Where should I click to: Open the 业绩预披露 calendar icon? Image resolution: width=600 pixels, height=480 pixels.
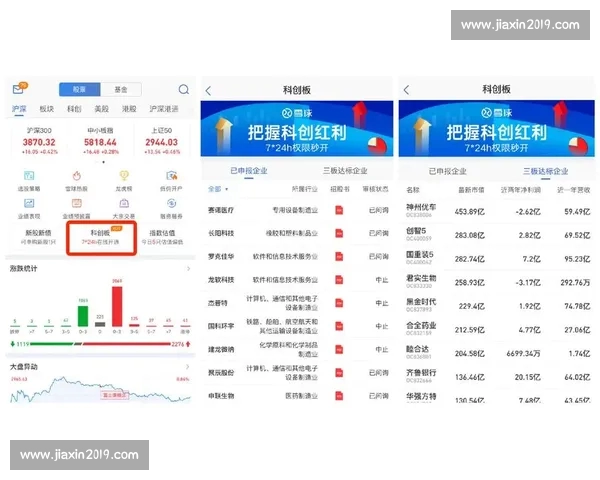point(77,203)
